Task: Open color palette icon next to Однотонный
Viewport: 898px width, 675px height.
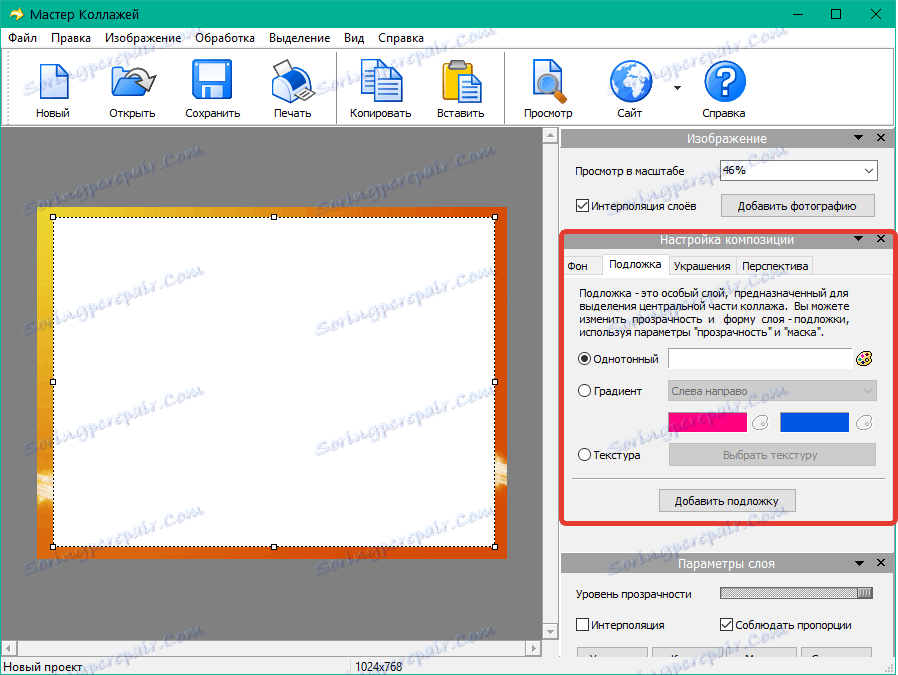Action: [864, 359]
